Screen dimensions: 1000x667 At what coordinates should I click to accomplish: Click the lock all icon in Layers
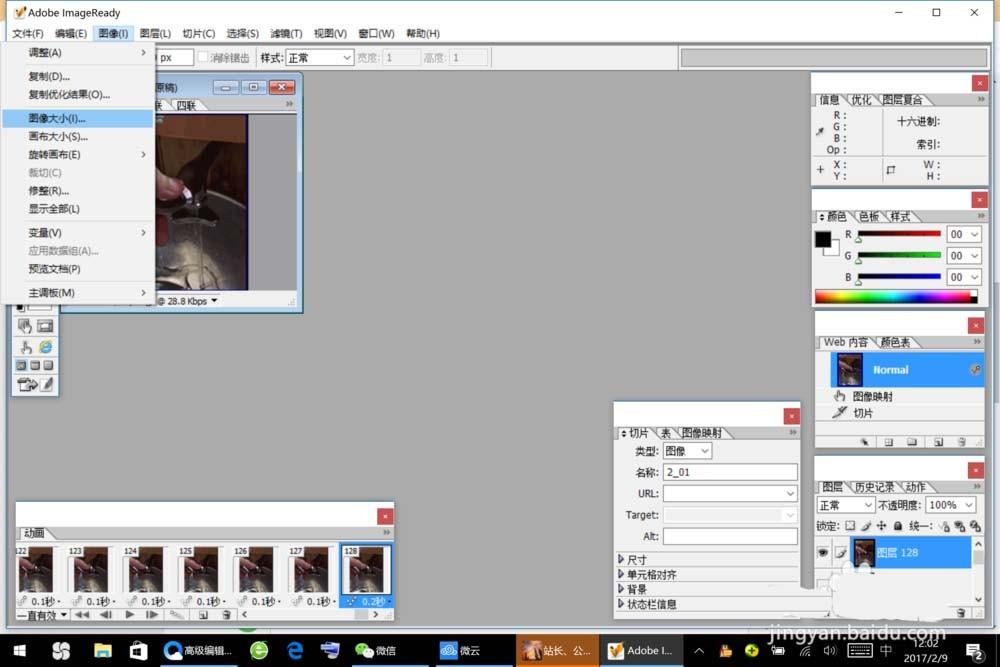(x=898, y=526)
